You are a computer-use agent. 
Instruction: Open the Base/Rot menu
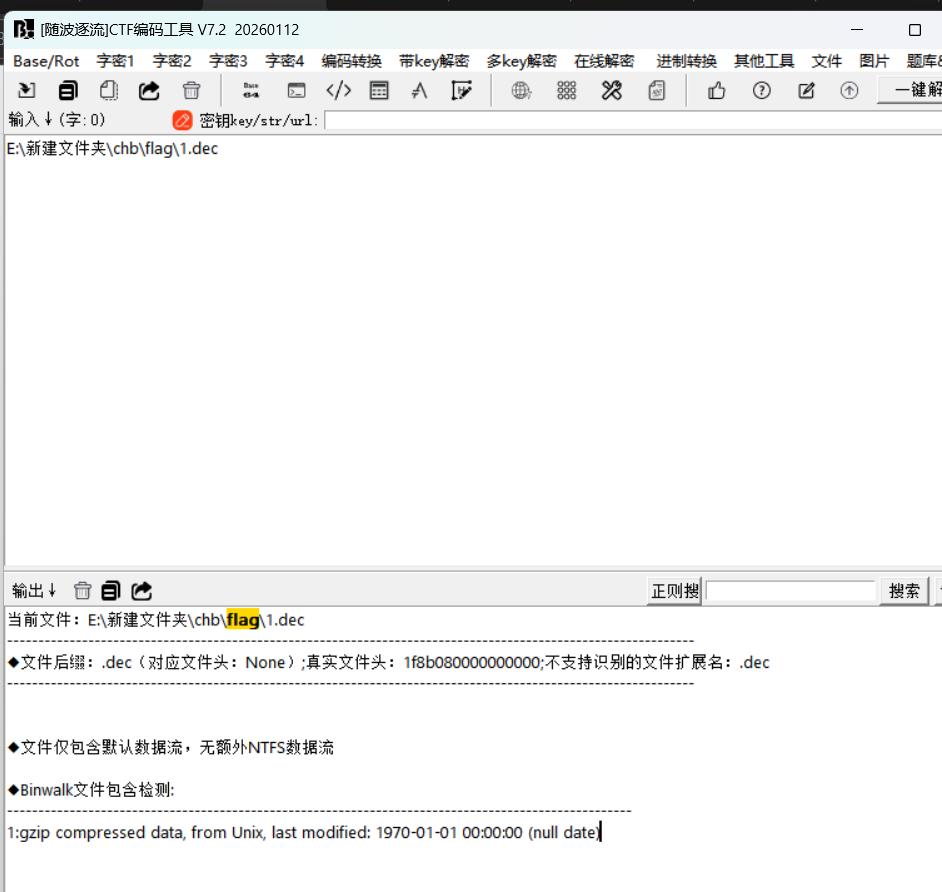(x=46, y=61)
